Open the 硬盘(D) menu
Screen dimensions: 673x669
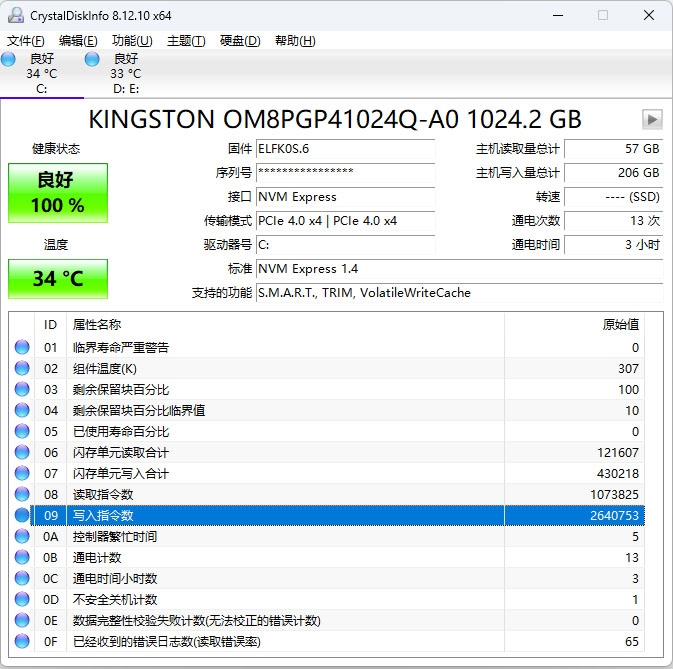[240, 41]
